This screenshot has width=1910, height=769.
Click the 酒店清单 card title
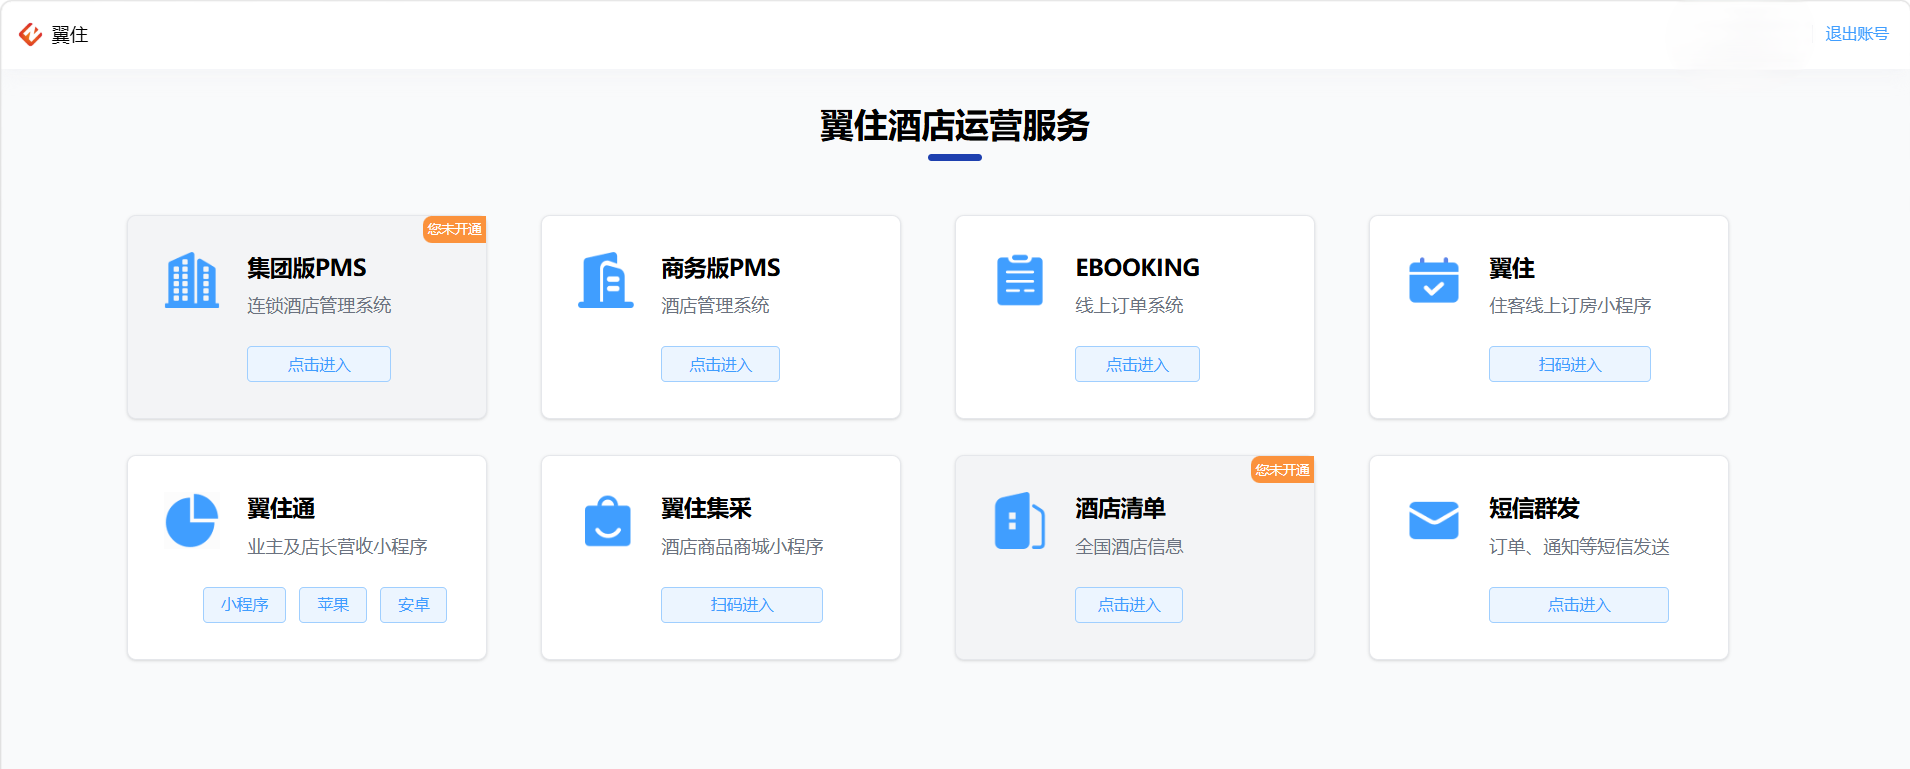point(1120,509)
